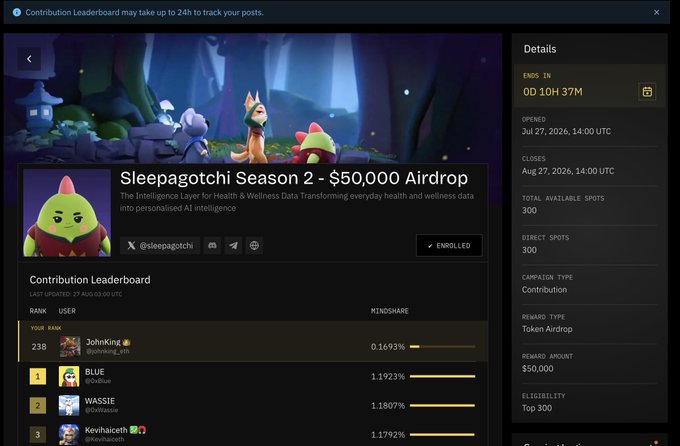Click the Enrolled button
Screen dimensions: 680x446
click(x=449, y=246)
